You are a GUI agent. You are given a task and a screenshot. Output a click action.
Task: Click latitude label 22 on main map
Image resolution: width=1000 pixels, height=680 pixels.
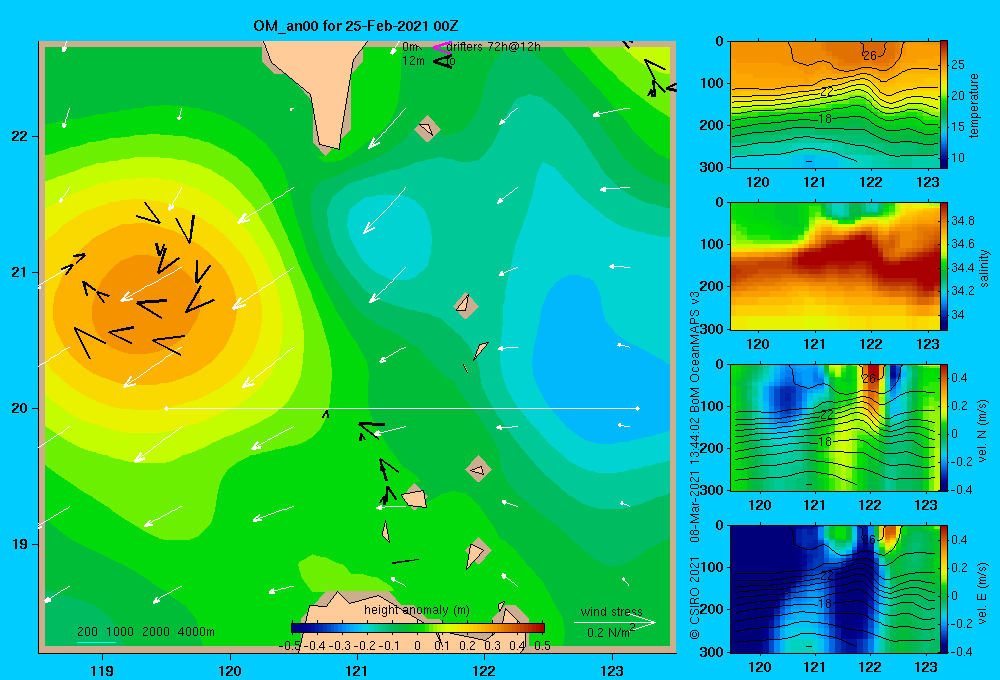(20, 136)
